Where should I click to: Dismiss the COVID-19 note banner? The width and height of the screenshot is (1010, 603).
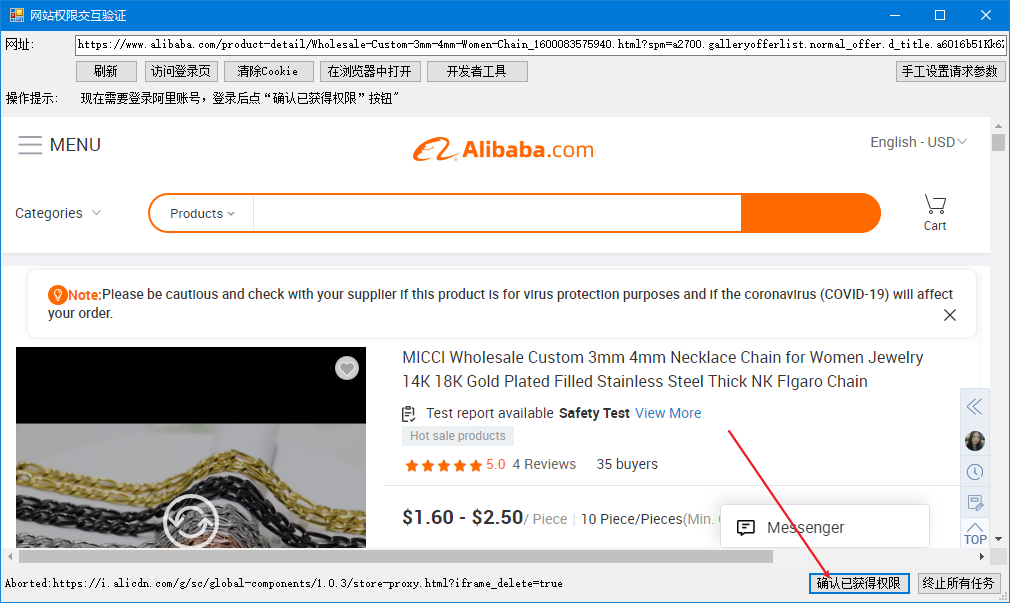coord(949,315)
